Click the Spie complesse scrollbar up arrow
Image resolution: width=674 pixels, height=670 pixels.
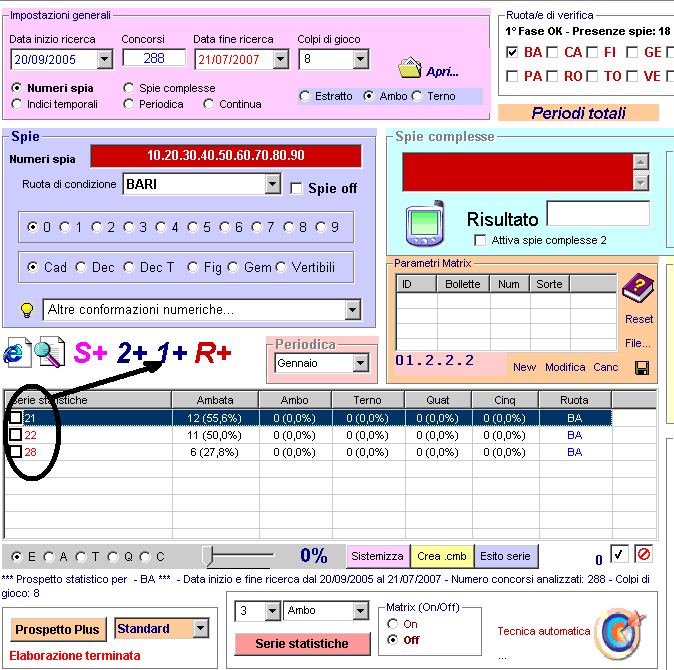640,162
